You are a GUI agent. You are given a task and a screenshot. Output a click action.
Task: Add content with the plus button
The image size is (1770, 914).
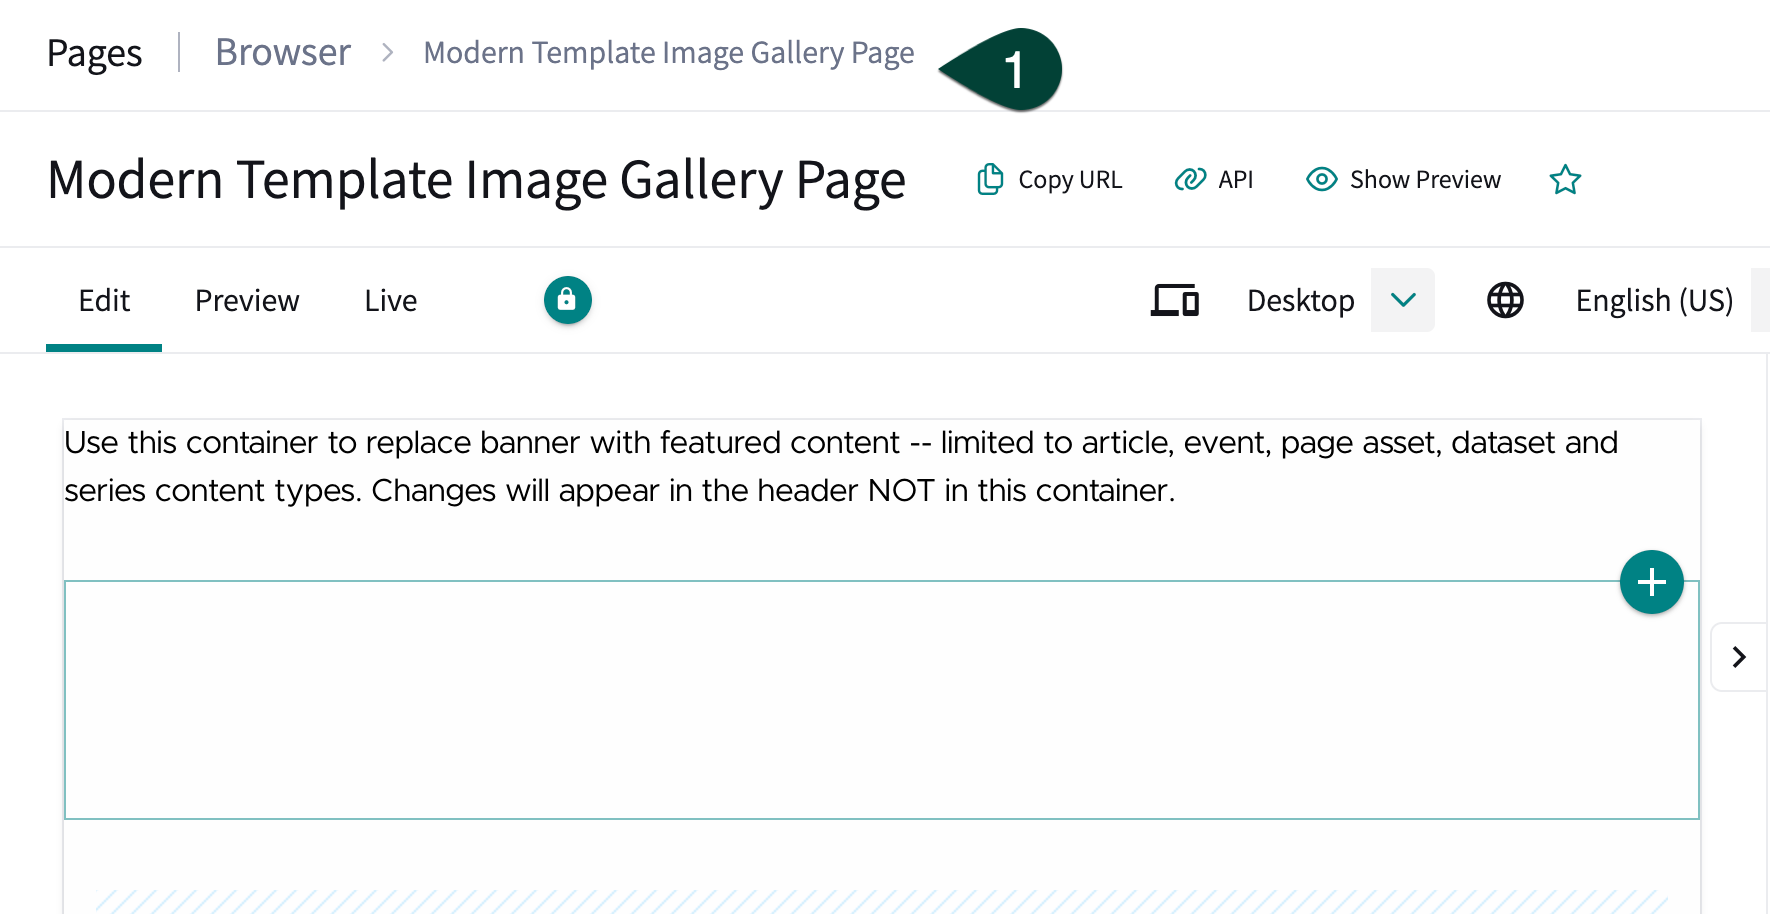(x=1651, y=581)
